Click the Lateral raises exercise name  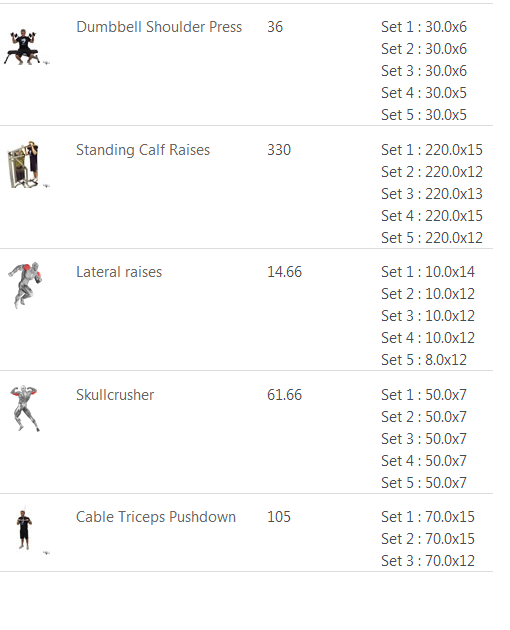[119, 272]
